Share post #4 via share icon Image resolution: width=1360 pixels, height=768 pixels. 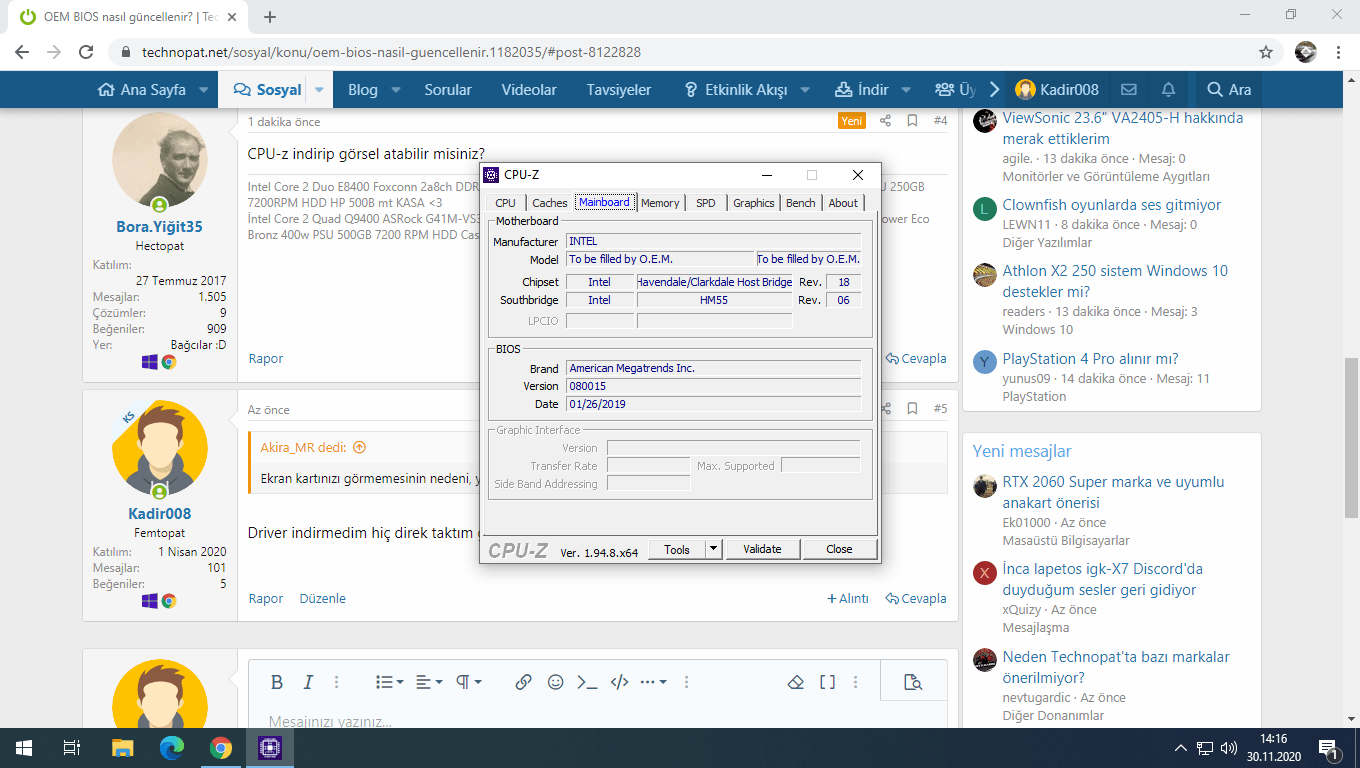(885, 121)
